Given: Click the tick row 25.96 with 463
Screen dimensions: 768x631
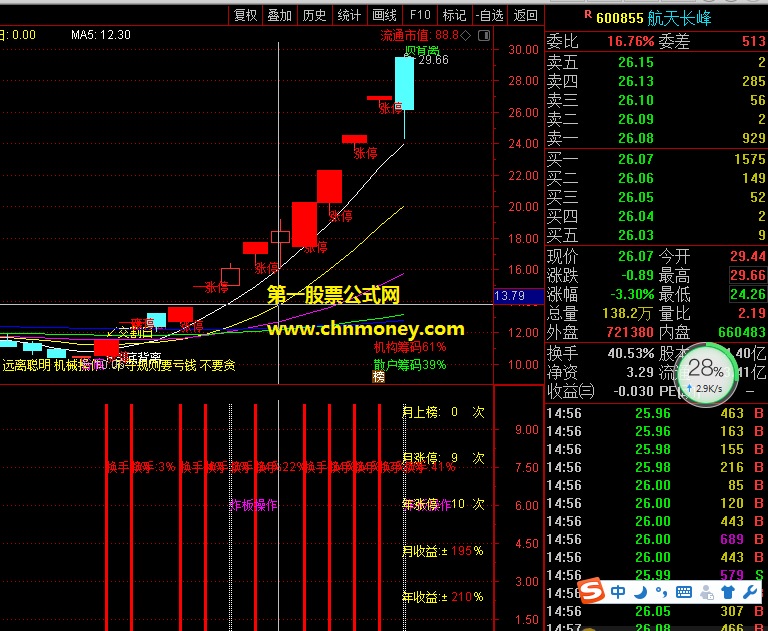Looking at the screenshot, I should click(x=656, y=413).
